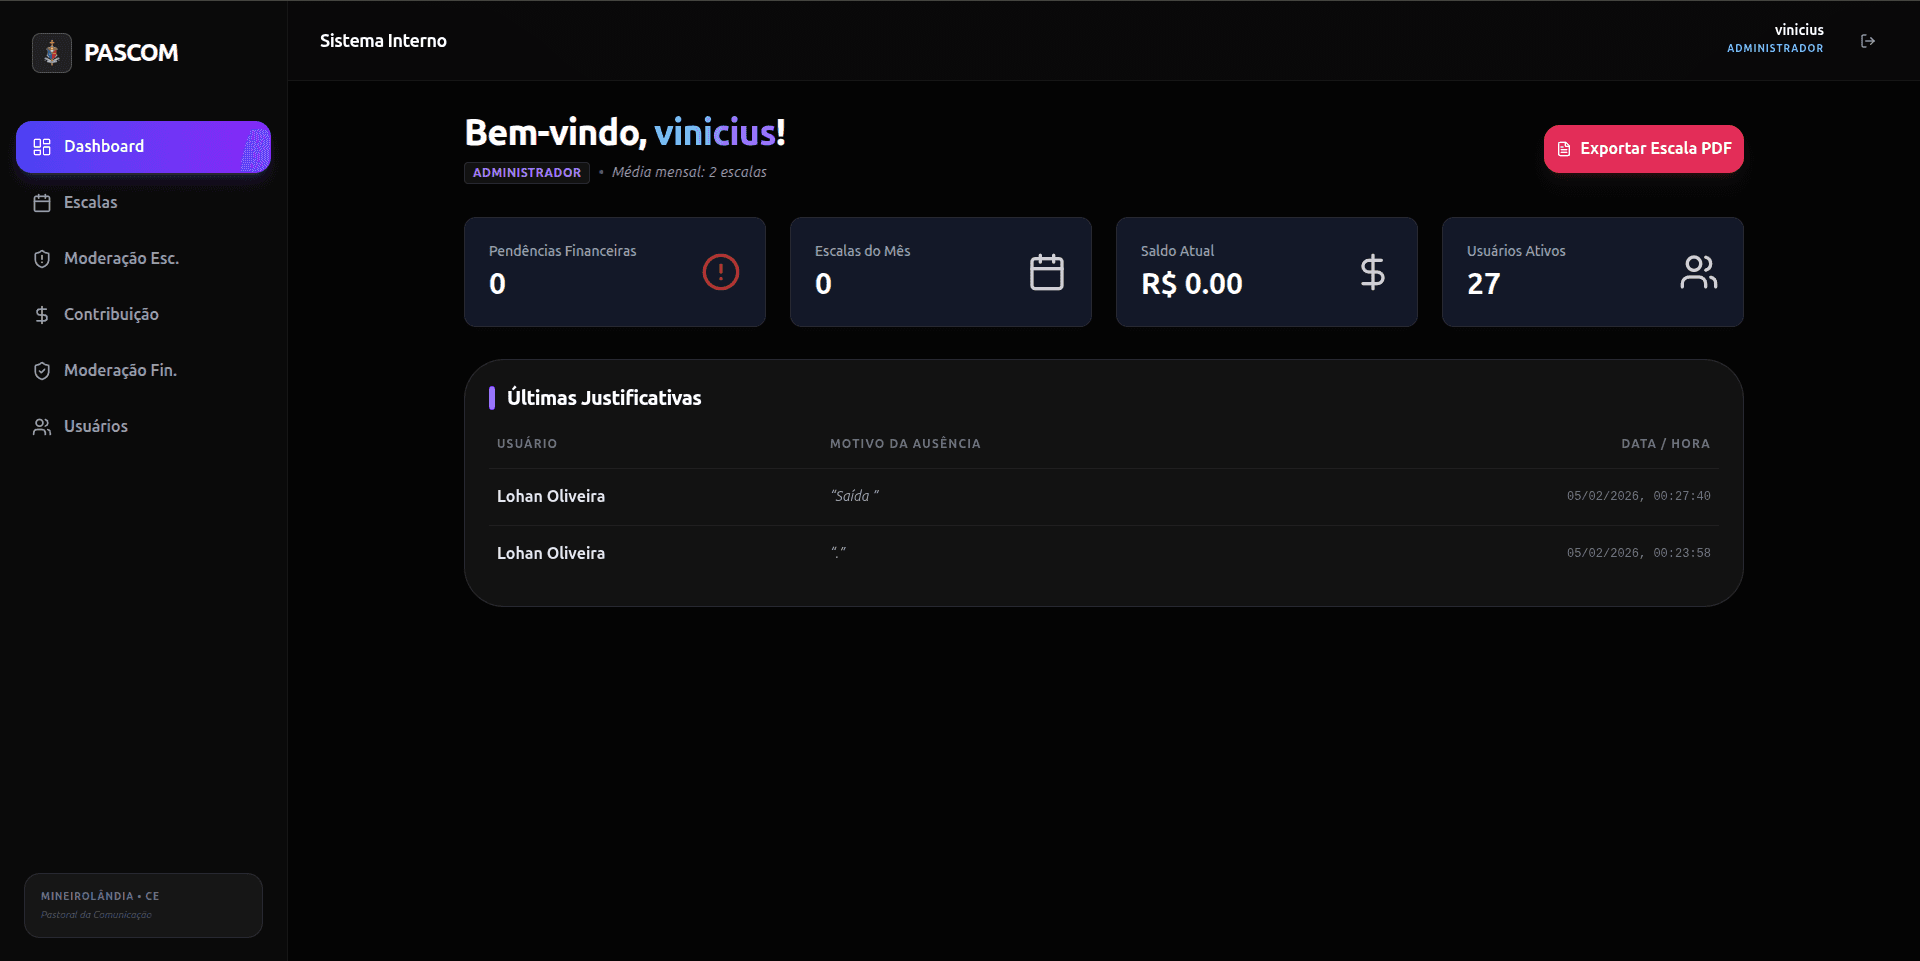
Task: Click the PASCOM logo emblem
Action: [52, 53]
